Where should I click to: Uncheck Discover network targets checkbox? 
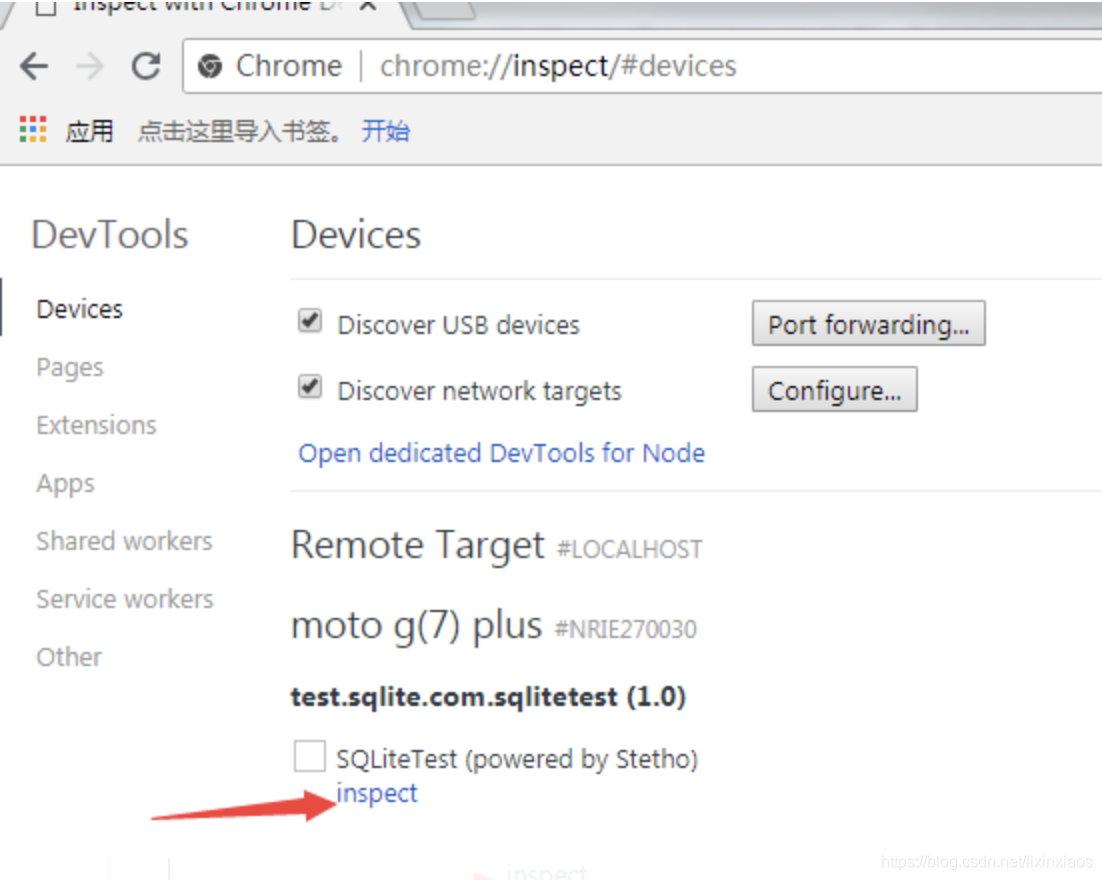(310, 387)
